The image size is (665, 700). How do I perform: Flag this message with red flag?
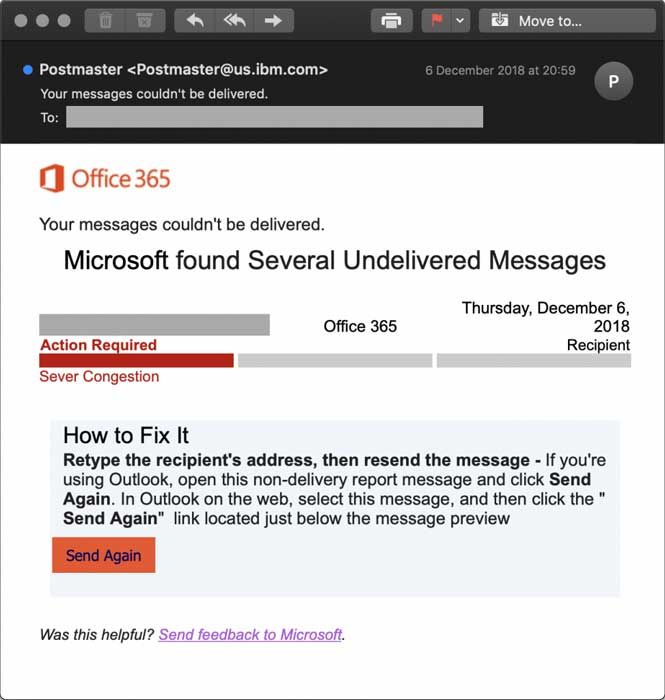[437, 20]
